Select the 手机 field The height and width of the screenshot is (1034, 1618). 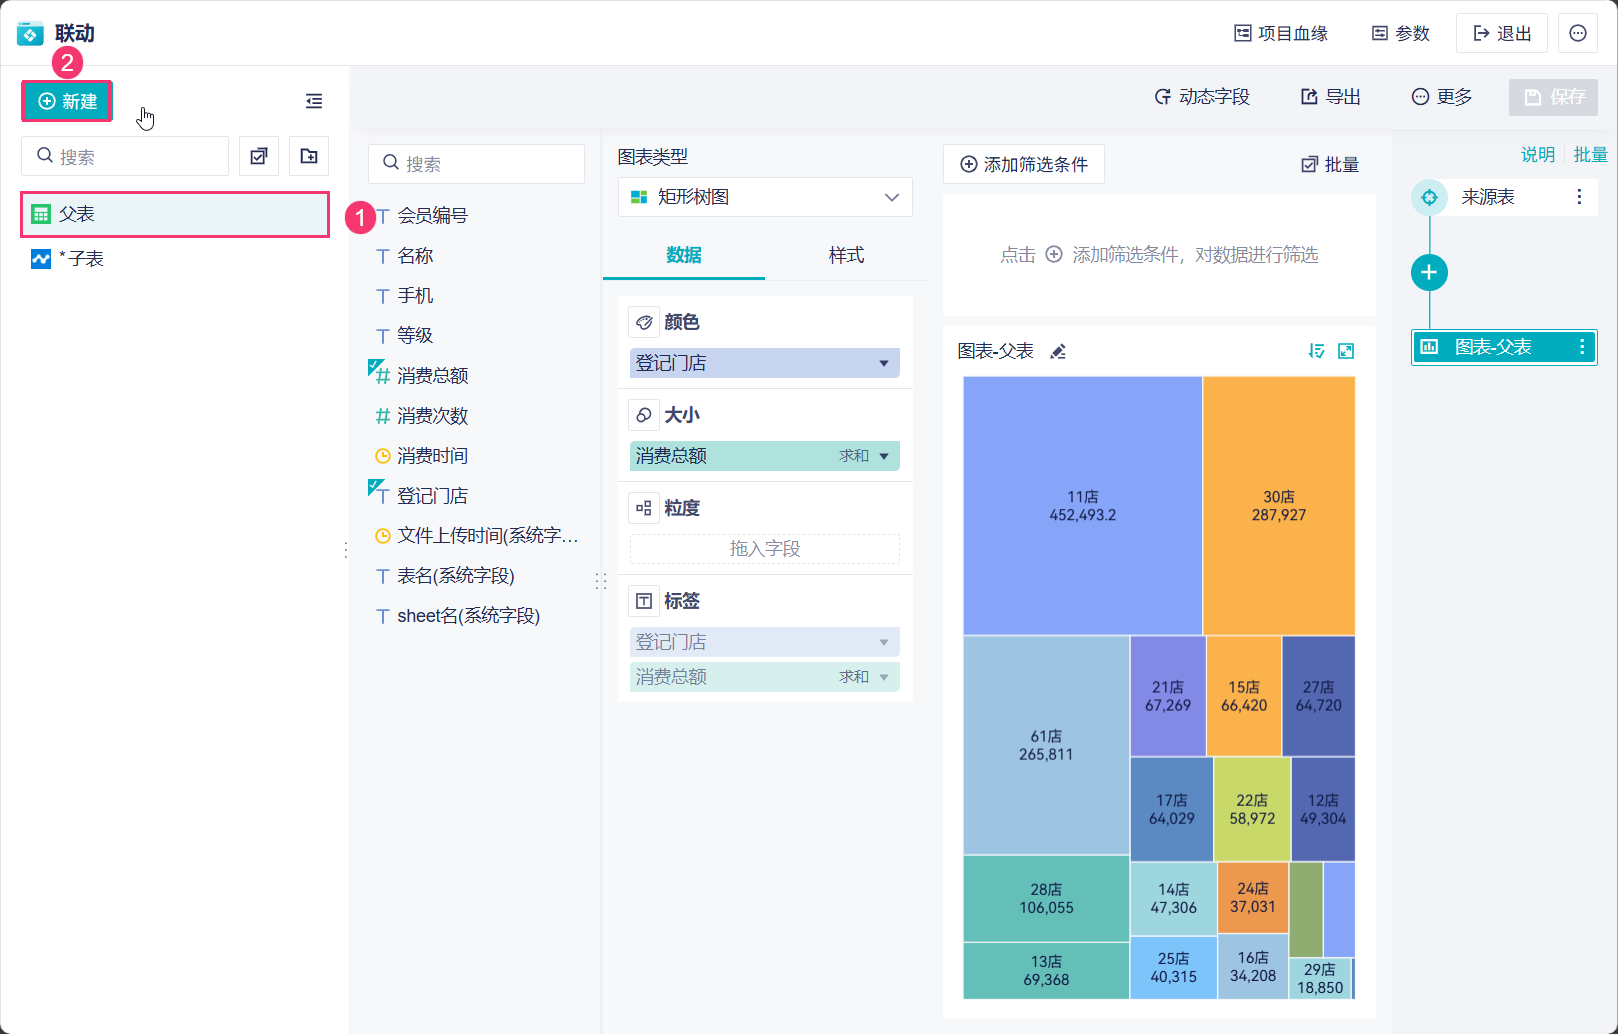pos(415,295)
